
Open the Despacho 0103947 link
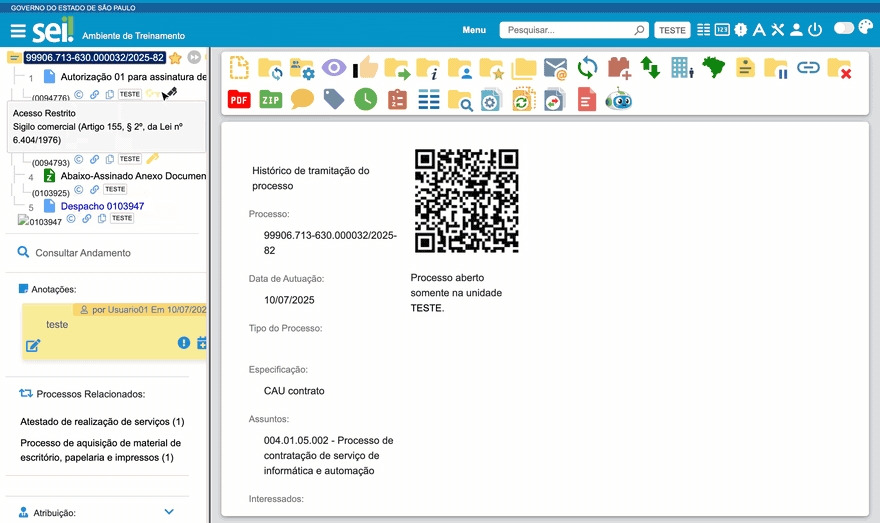pyautogui.click(x=102, y=206)
